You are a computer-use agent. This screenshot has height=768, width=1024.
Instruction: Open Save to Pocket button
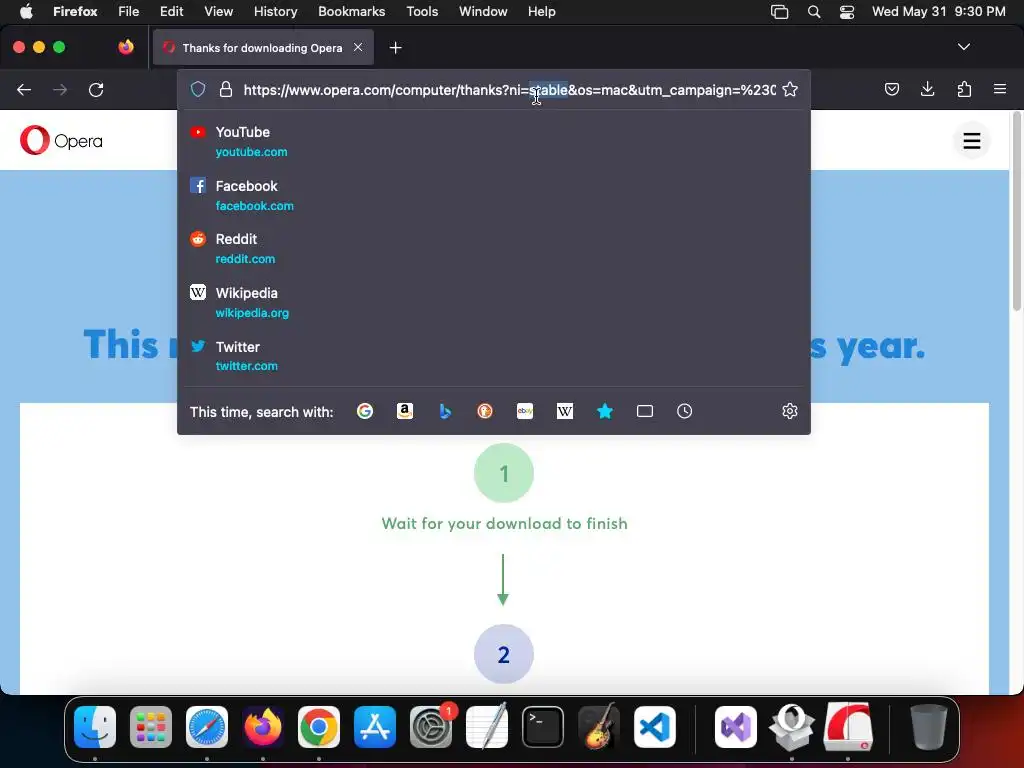(x=891, y=89)
